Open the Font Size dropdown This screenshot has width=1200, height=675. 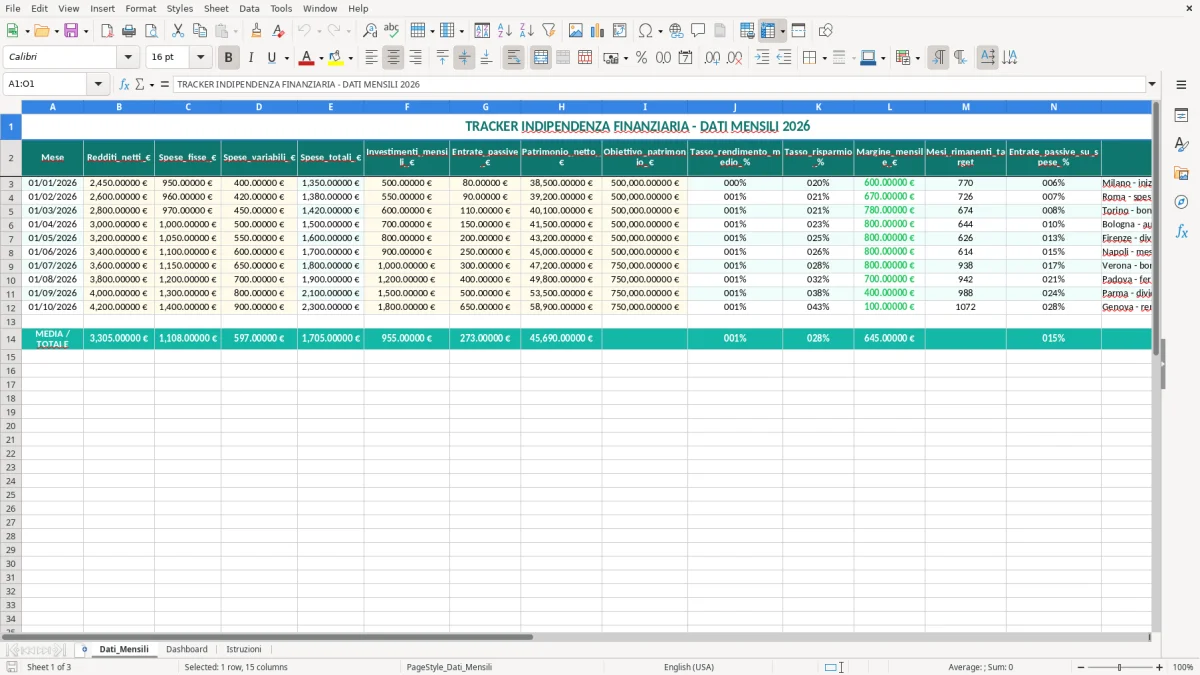click(201, 58)
